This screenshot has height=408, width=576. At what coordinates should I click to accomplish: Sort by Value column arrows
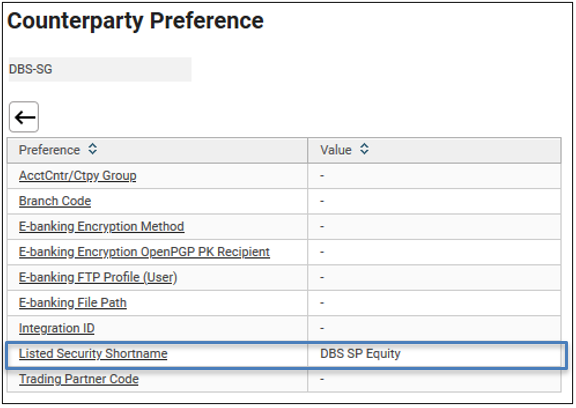(364, 149)
